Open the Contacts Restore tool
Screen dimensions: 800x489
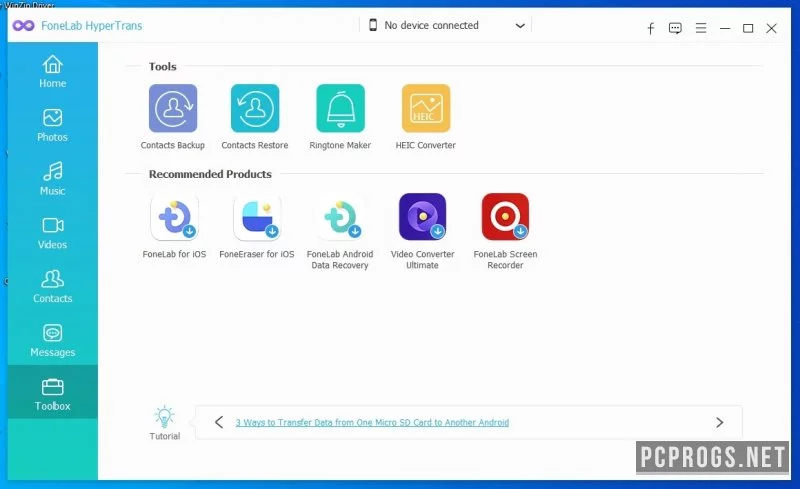[255, 108]
